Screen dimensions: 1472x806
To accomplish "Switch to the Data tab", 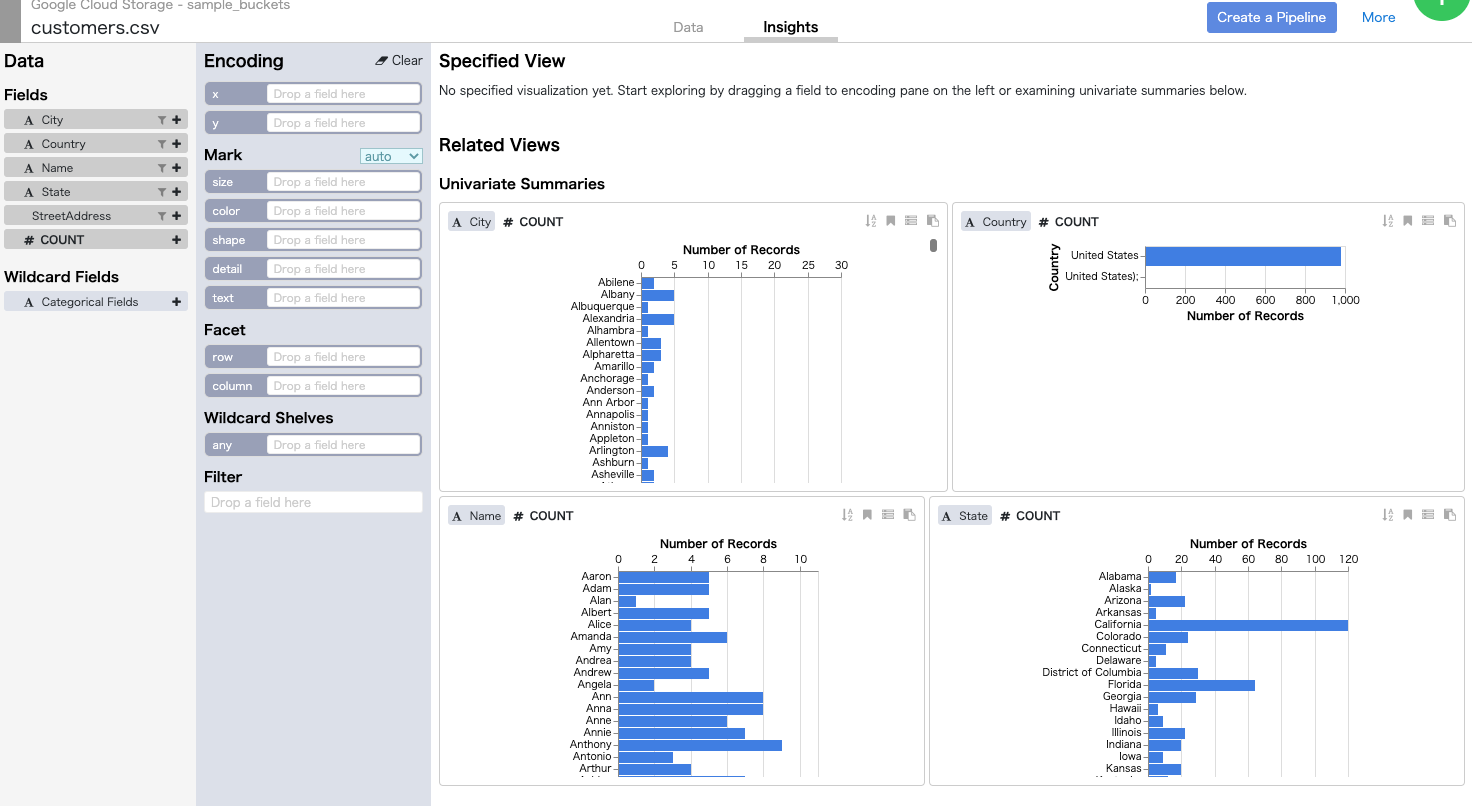I will (x=688, y=27).
